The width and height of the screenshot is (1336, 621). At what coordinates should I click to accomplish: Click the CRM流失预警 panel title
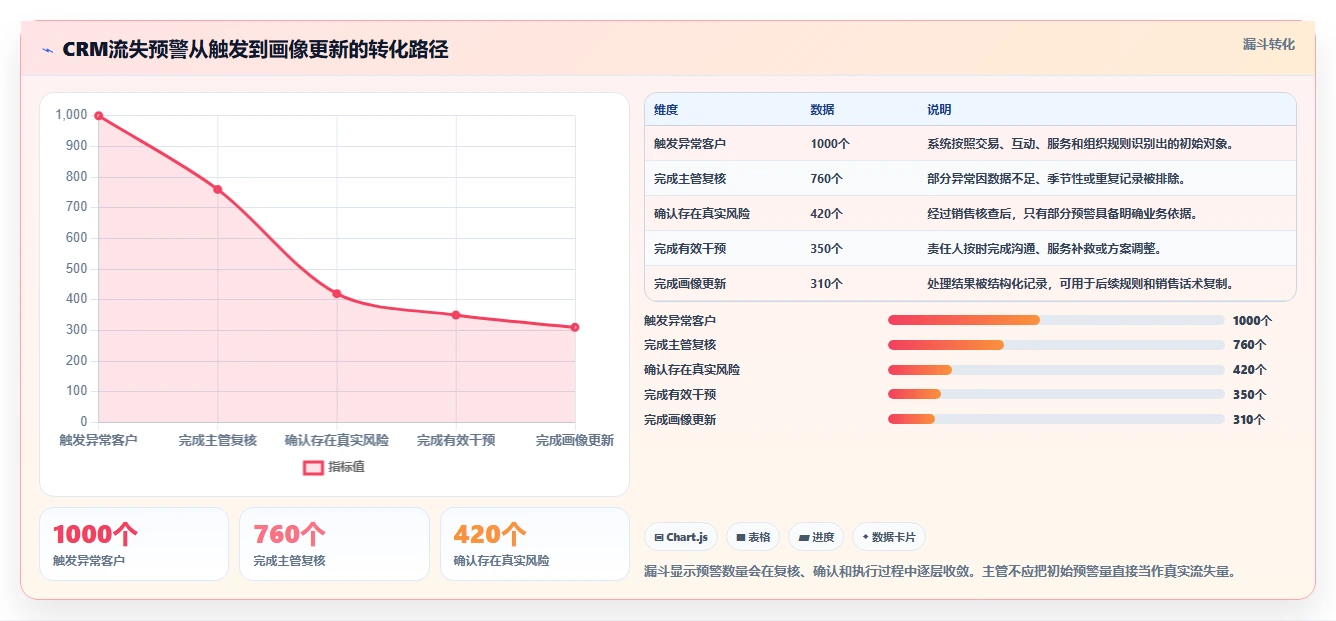[x=255, y=50]
